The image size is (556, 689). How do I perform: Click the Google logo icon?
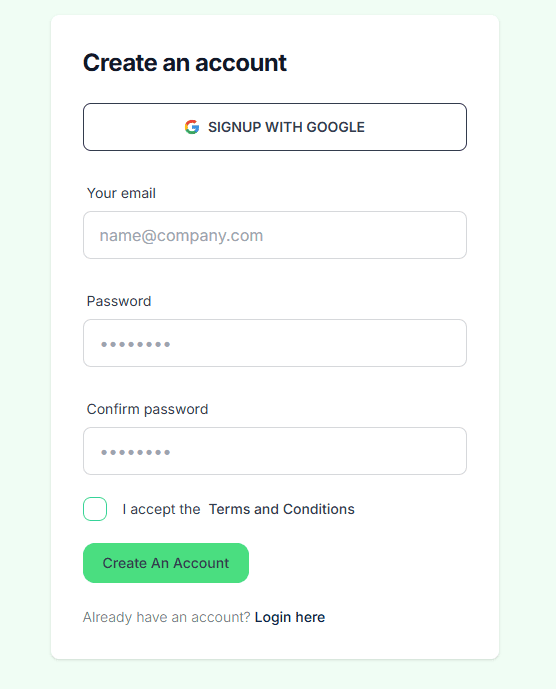(192, 127)
